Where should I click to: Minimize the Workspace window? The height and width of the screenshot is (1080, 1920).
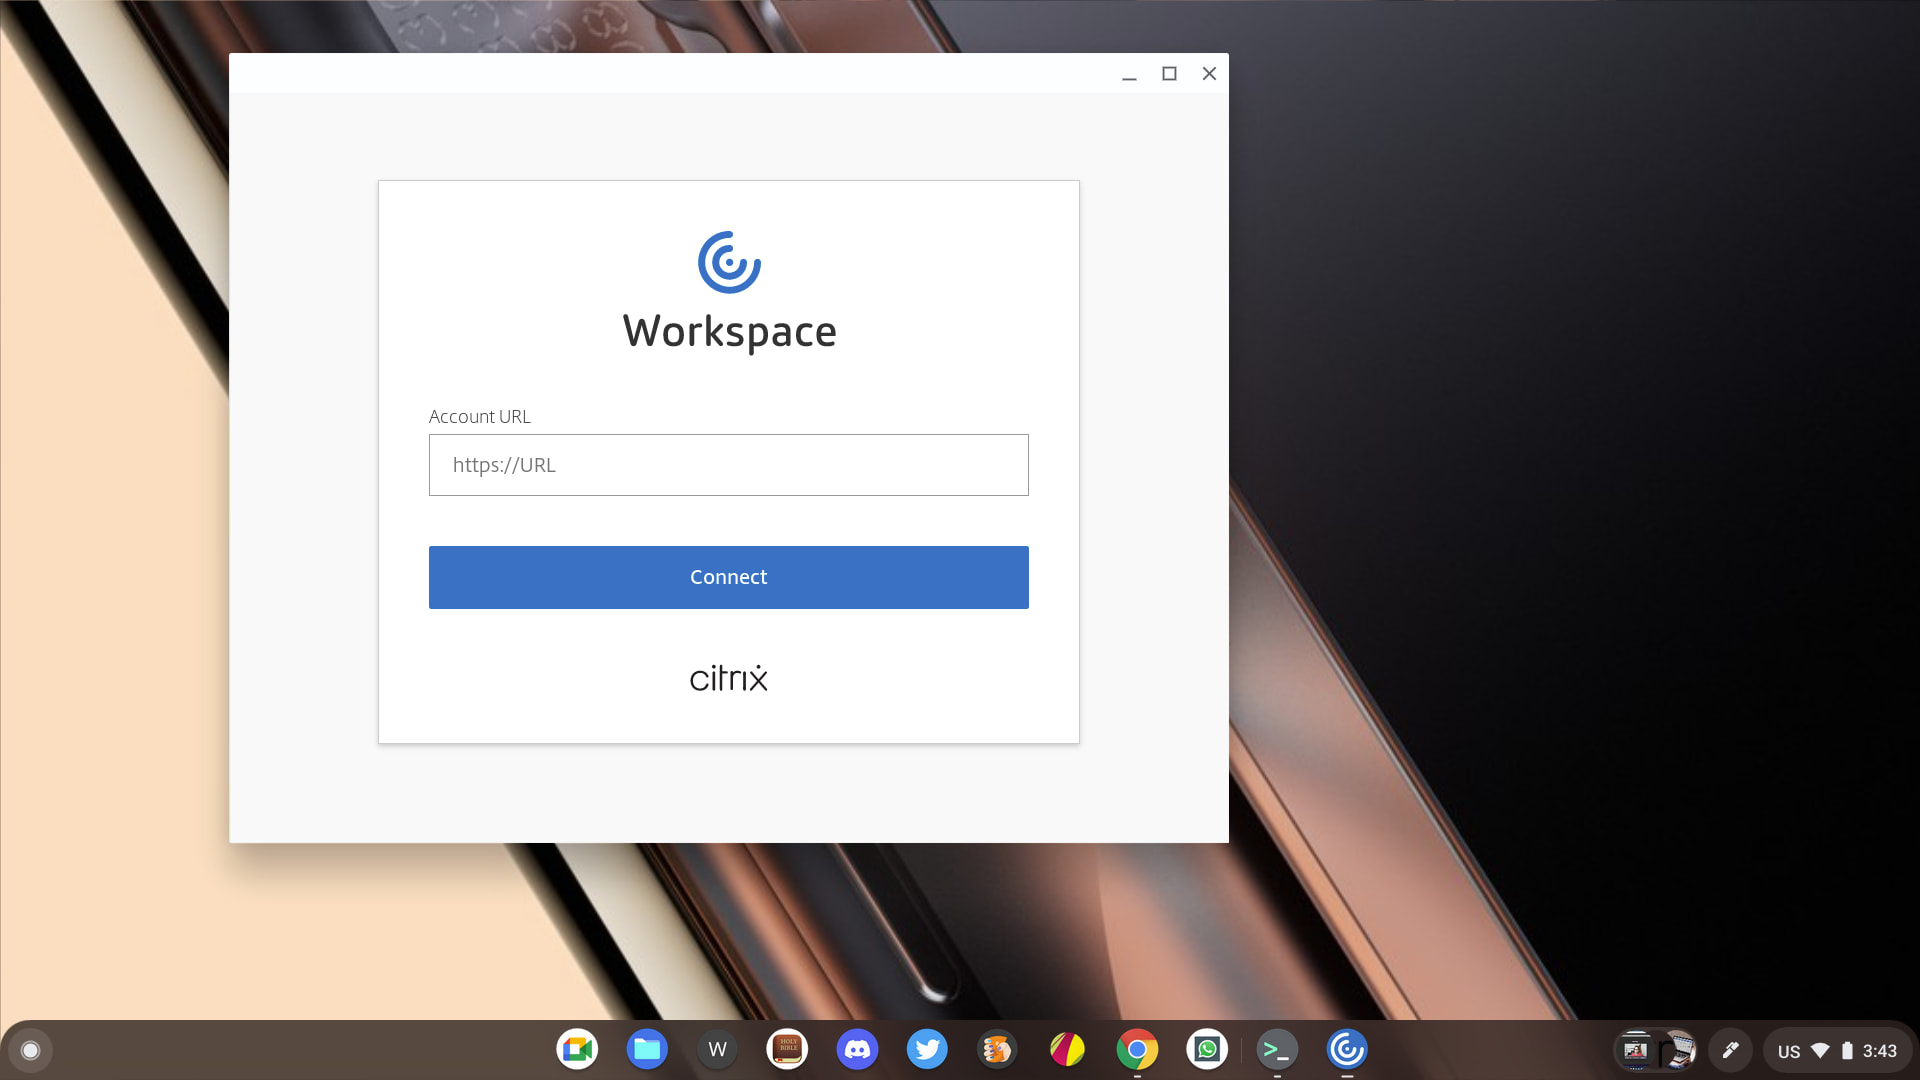click(1129, 74)
